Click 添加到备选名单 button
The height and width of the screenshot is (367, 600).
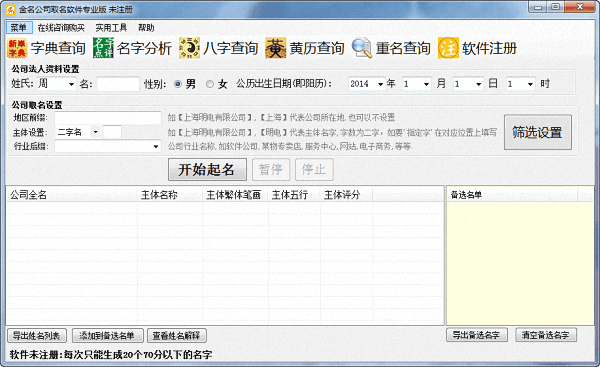point(107,336)
